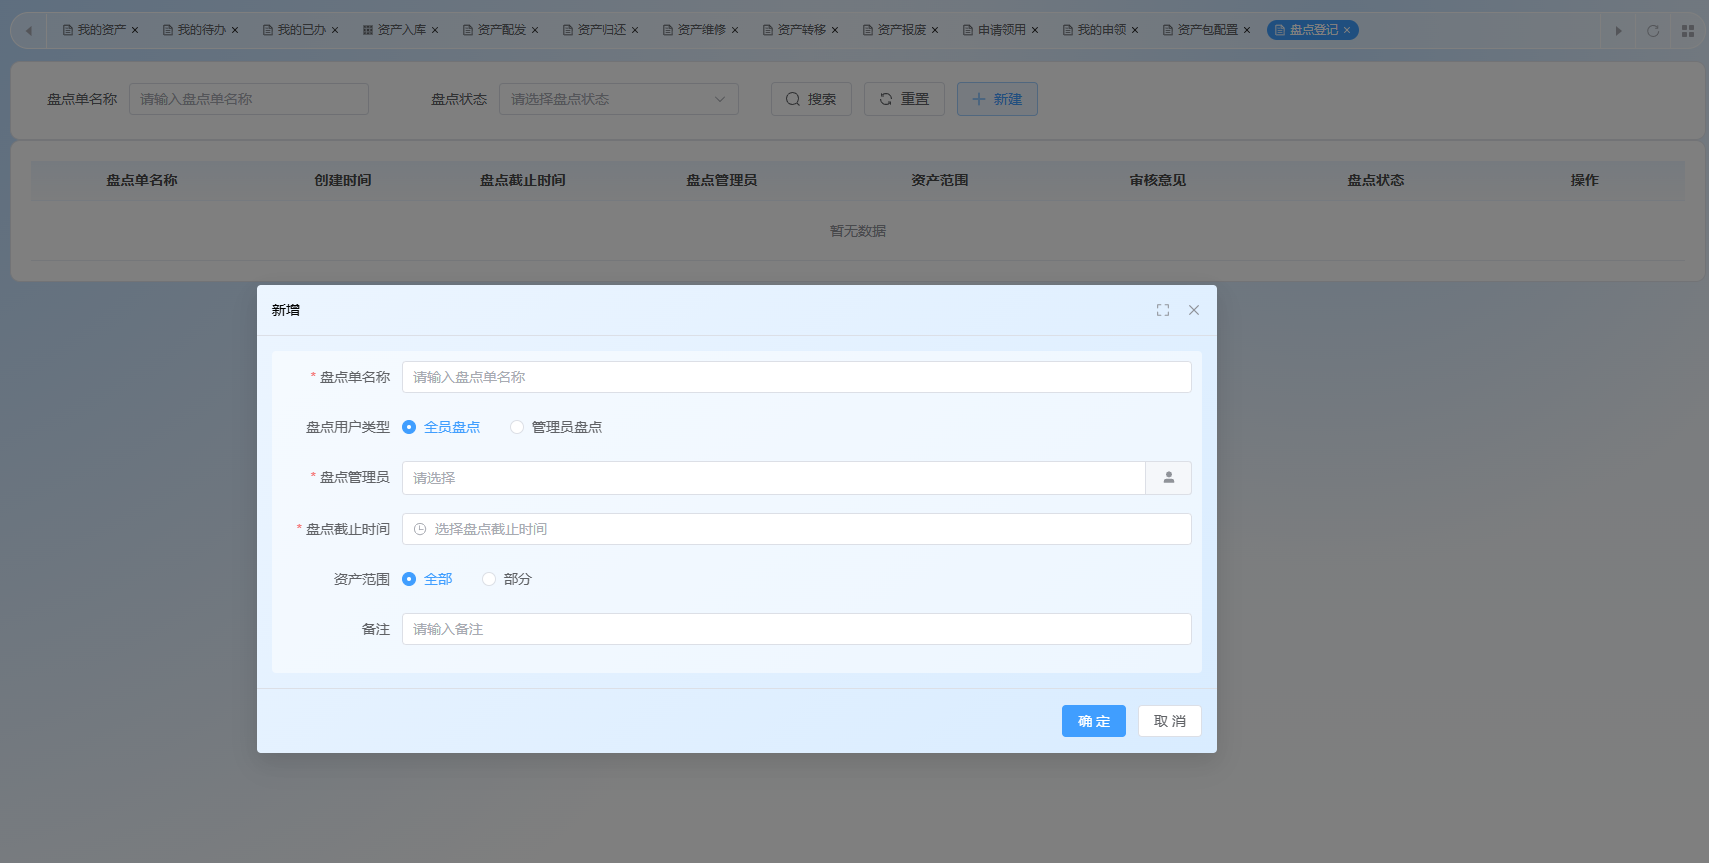The image size is (1709, 863).
Task: Close the 资产转移 tab
Action: pos(835,30)
